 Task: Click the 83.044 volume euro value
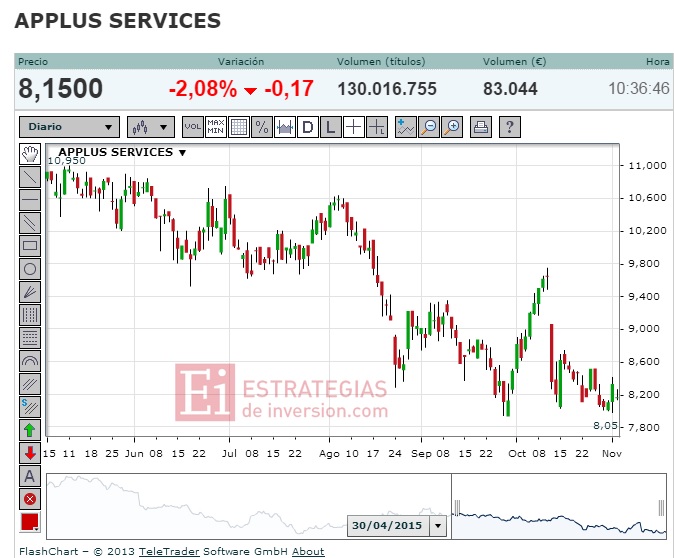pos(510,89)
